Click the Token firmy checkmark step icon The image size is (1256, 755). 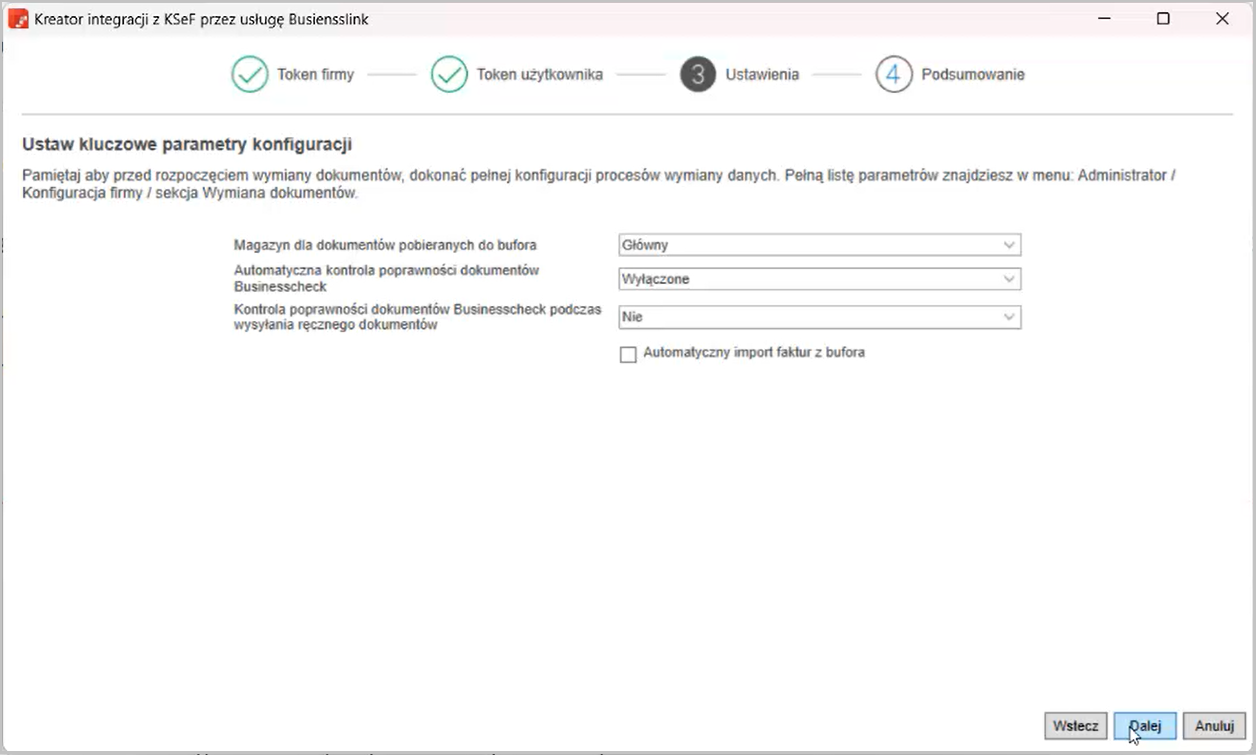[250, 75]
